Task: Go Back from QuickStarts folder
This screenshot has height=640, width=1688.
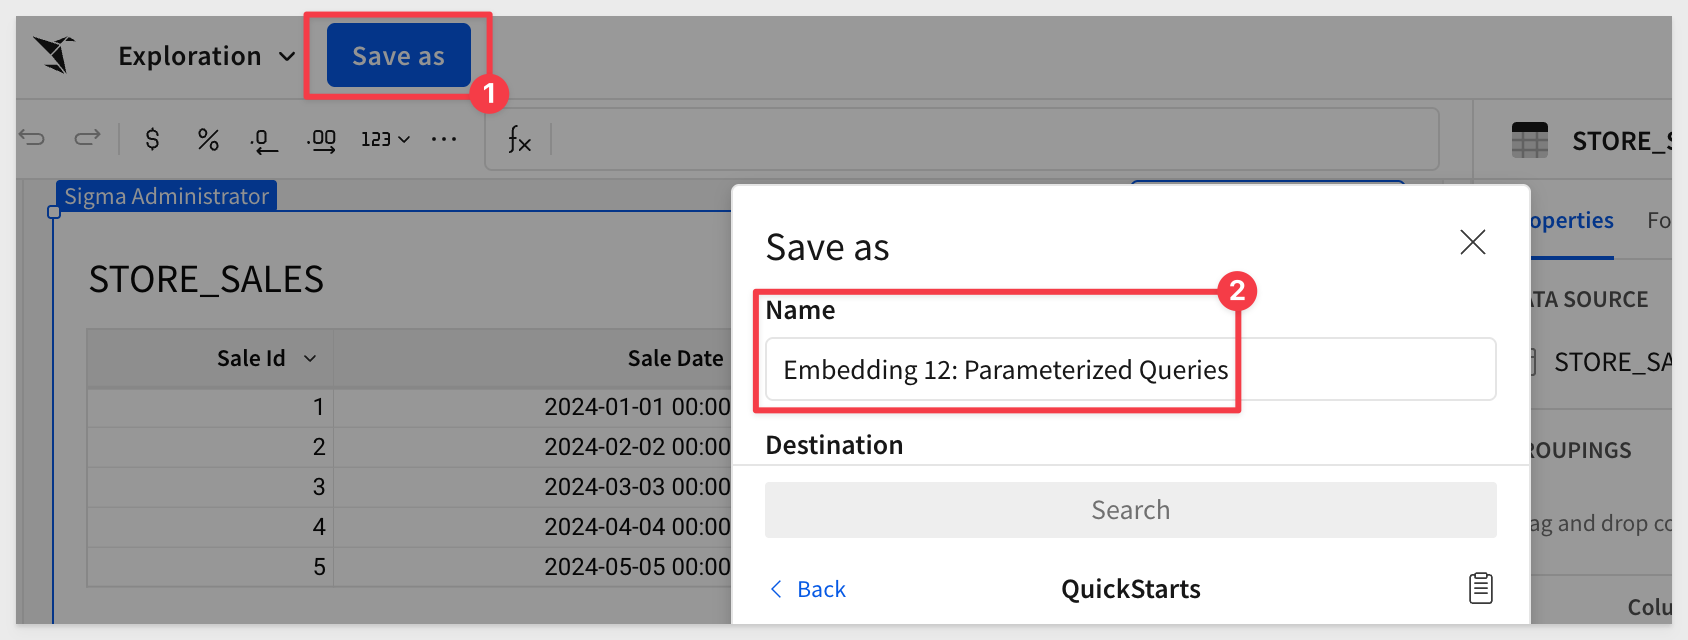Action: 807,589
